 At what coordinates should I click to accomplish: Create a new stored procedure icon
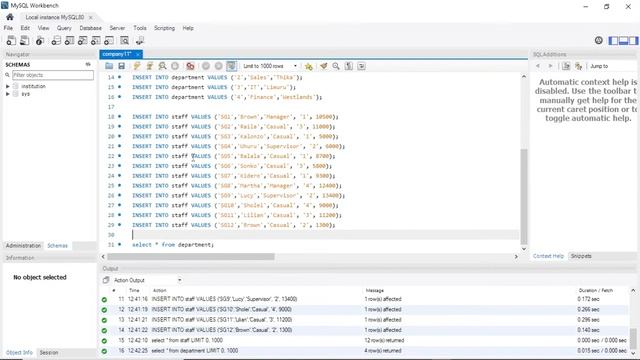click(96, 40)
